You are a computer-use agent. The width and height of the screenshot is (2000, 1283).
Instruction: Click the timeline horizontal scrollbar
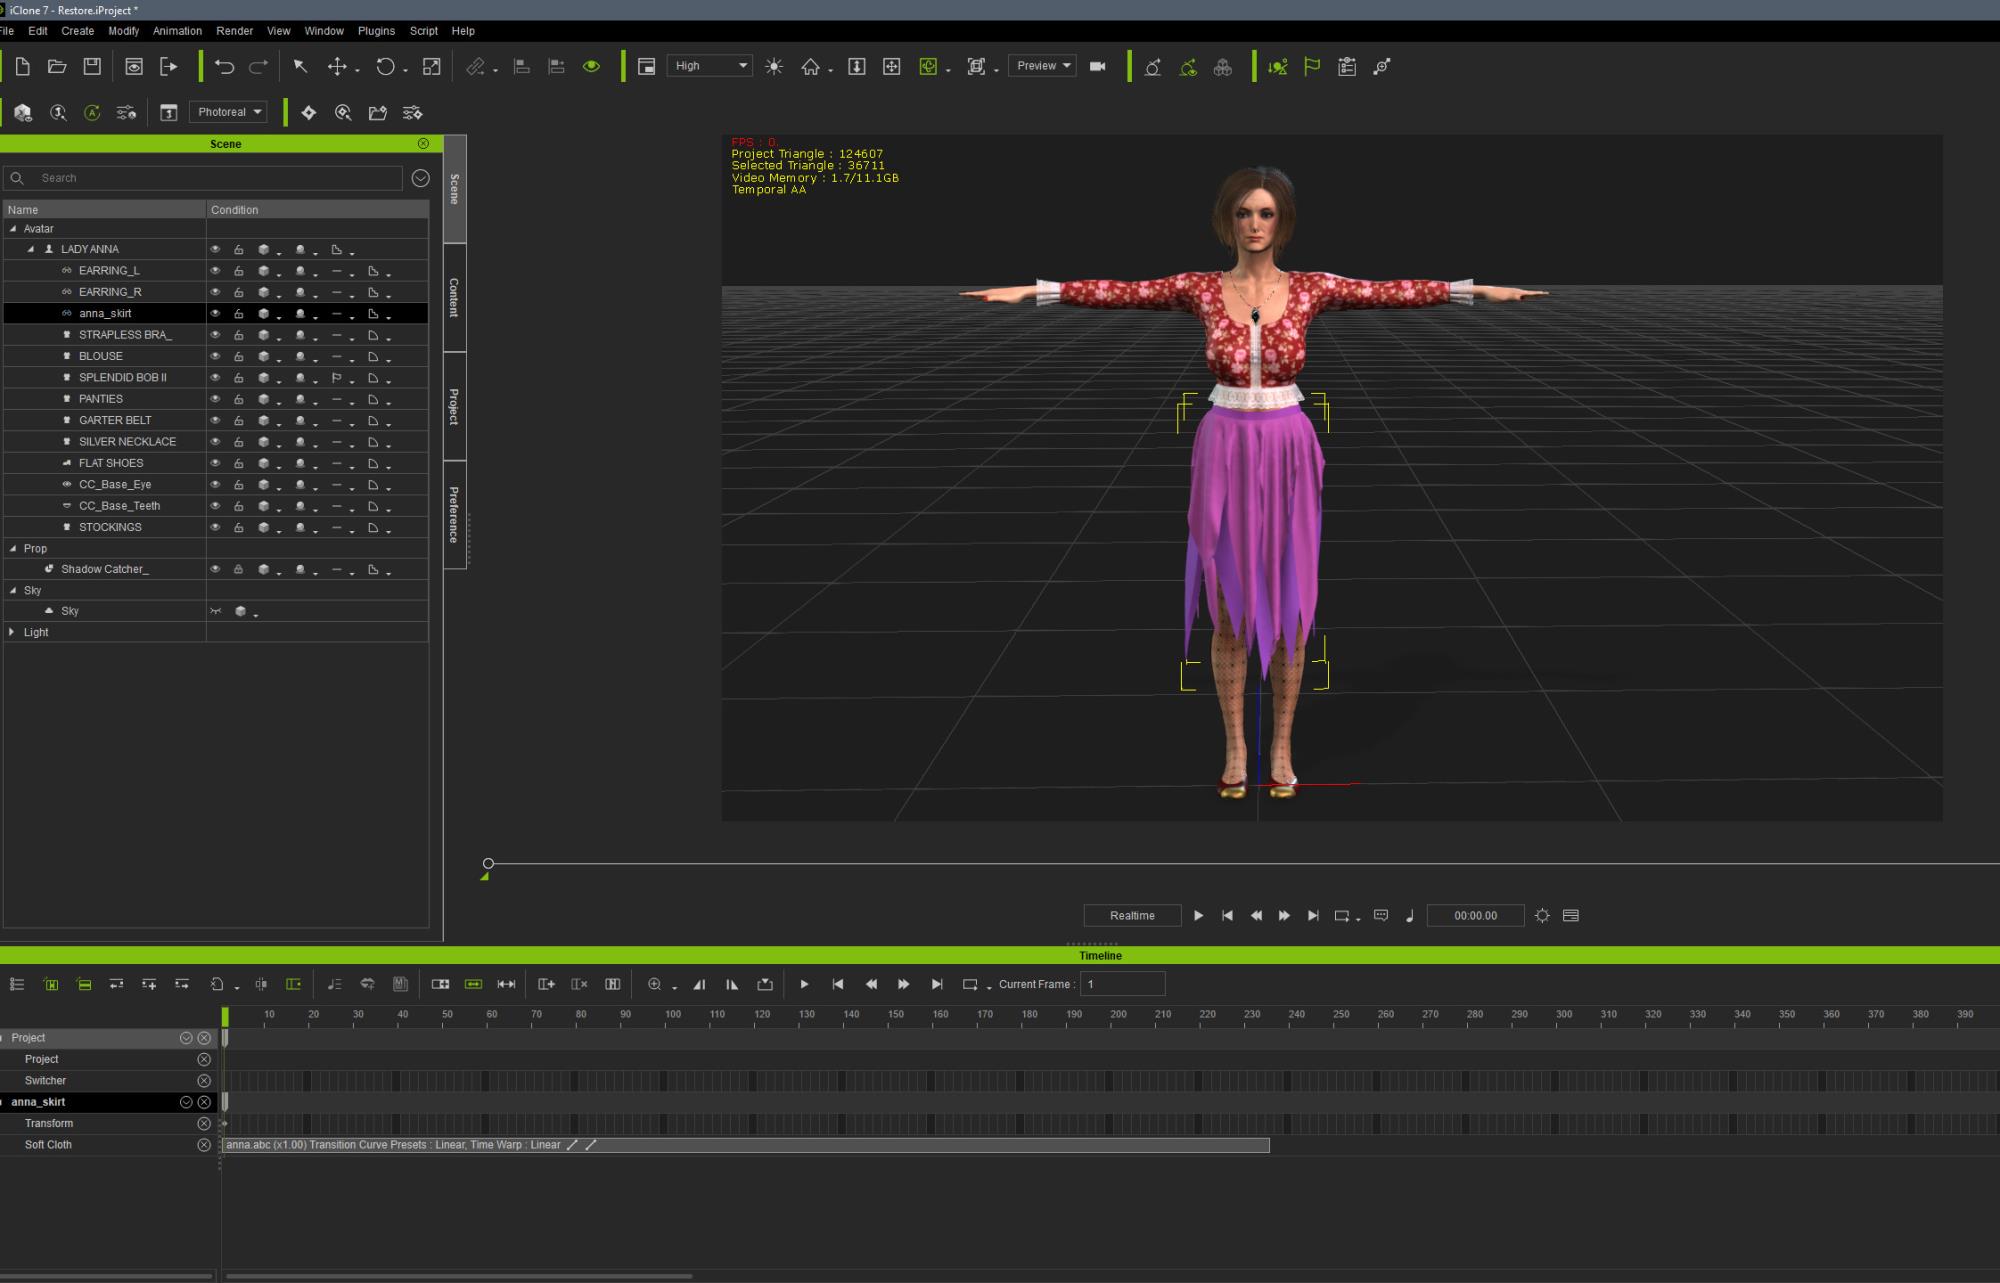[459, 1276]
